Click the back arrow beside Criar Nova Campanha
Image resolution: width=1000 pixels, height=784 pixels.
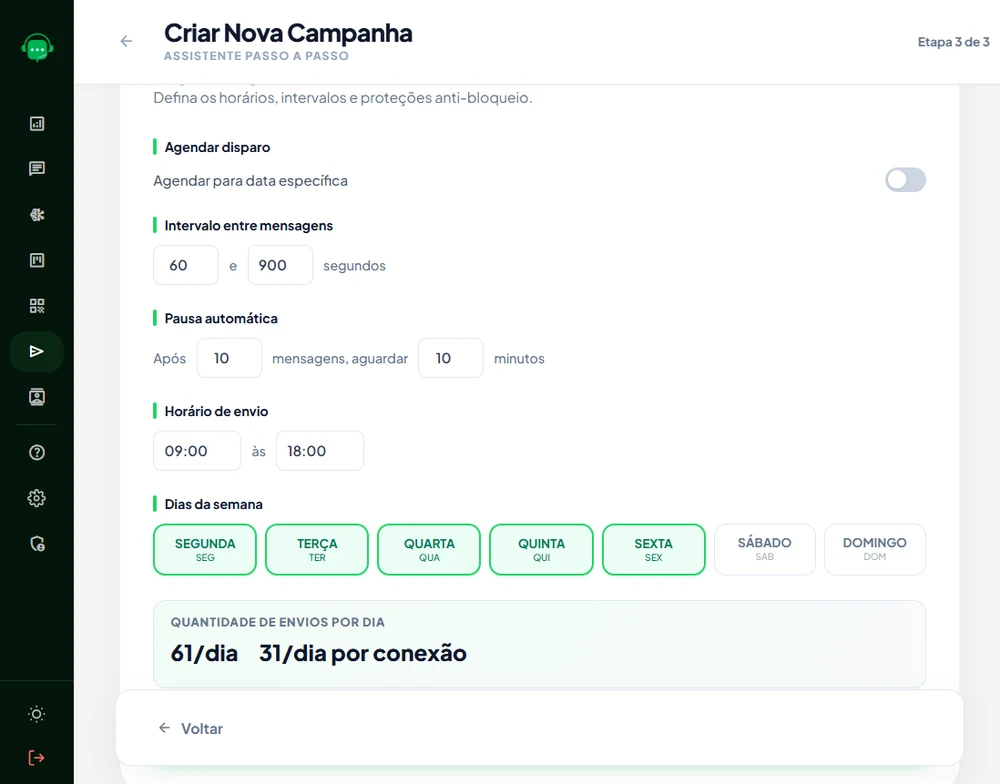126,41
